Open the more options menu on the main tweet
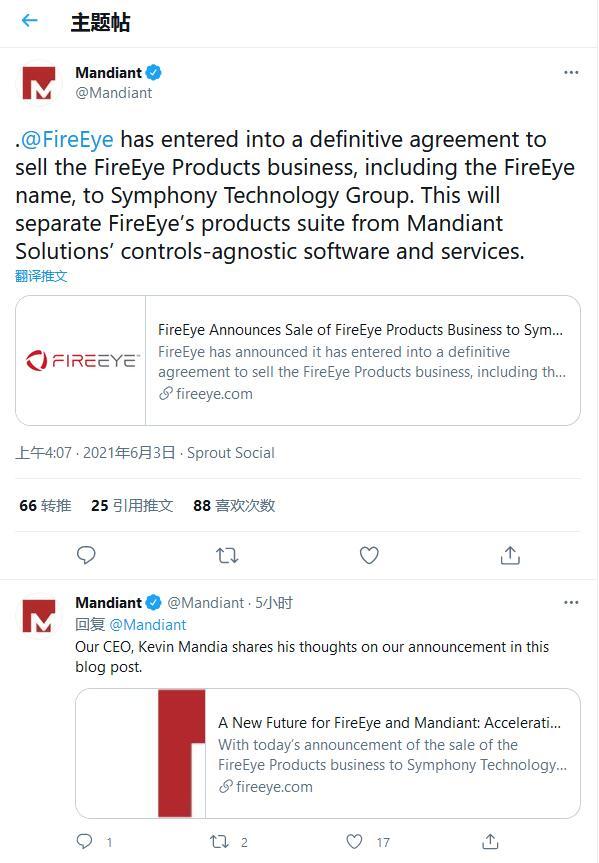 tap(571, 72)
